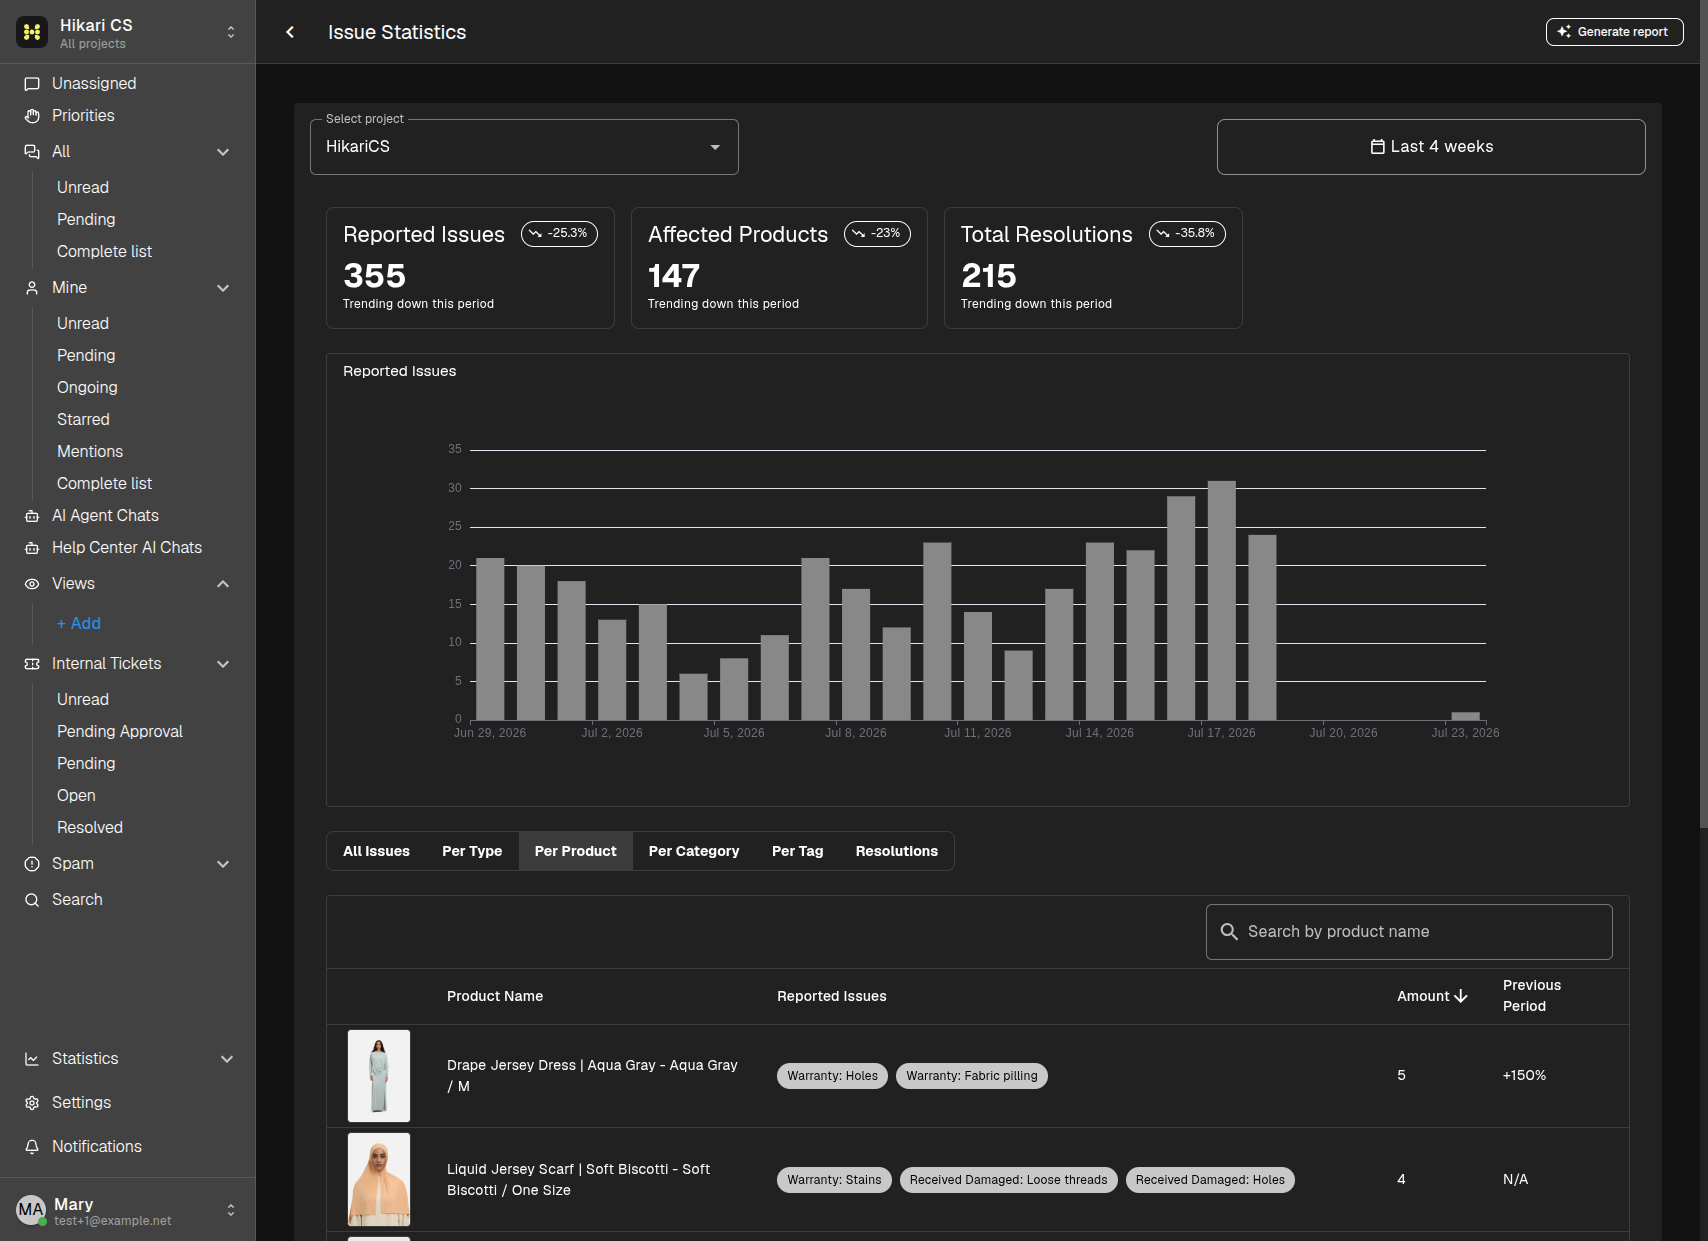
Task: Open Complete list under All
Action: pyautogui.click(x=104, y=252)
